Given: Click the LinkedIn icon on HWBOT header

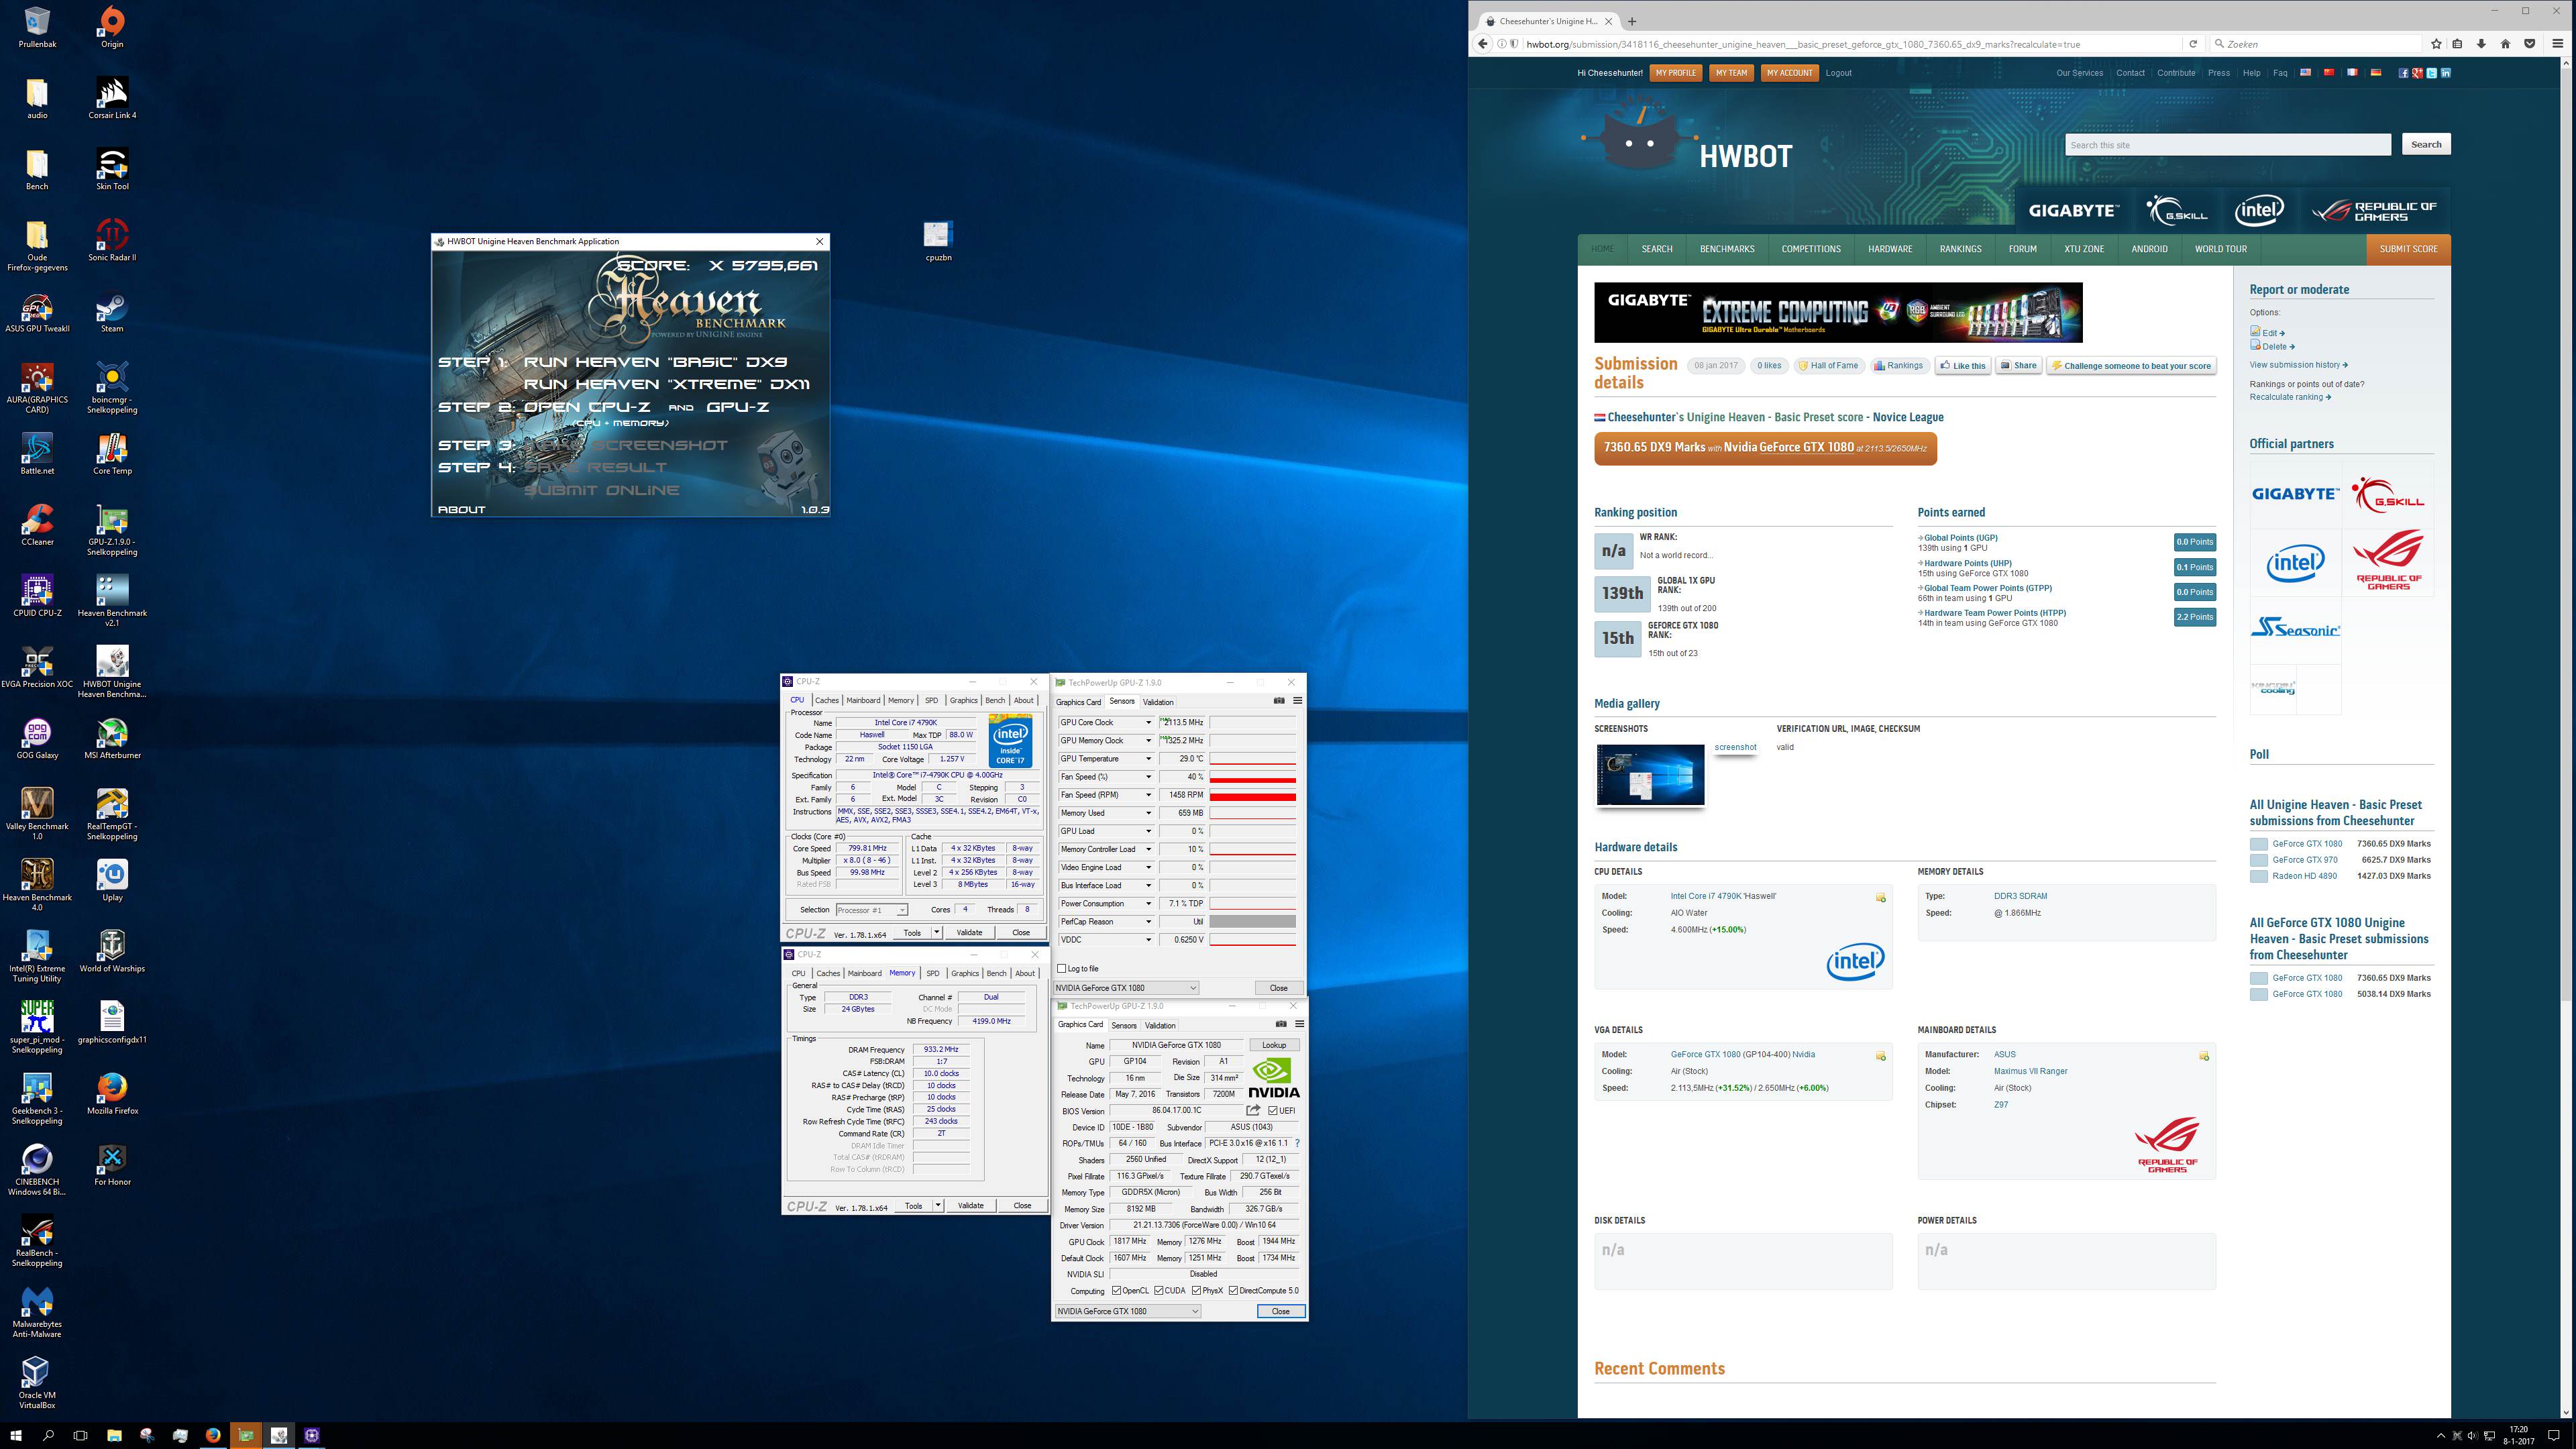Looking at the screenshot, I should (x=2445, y=73).
